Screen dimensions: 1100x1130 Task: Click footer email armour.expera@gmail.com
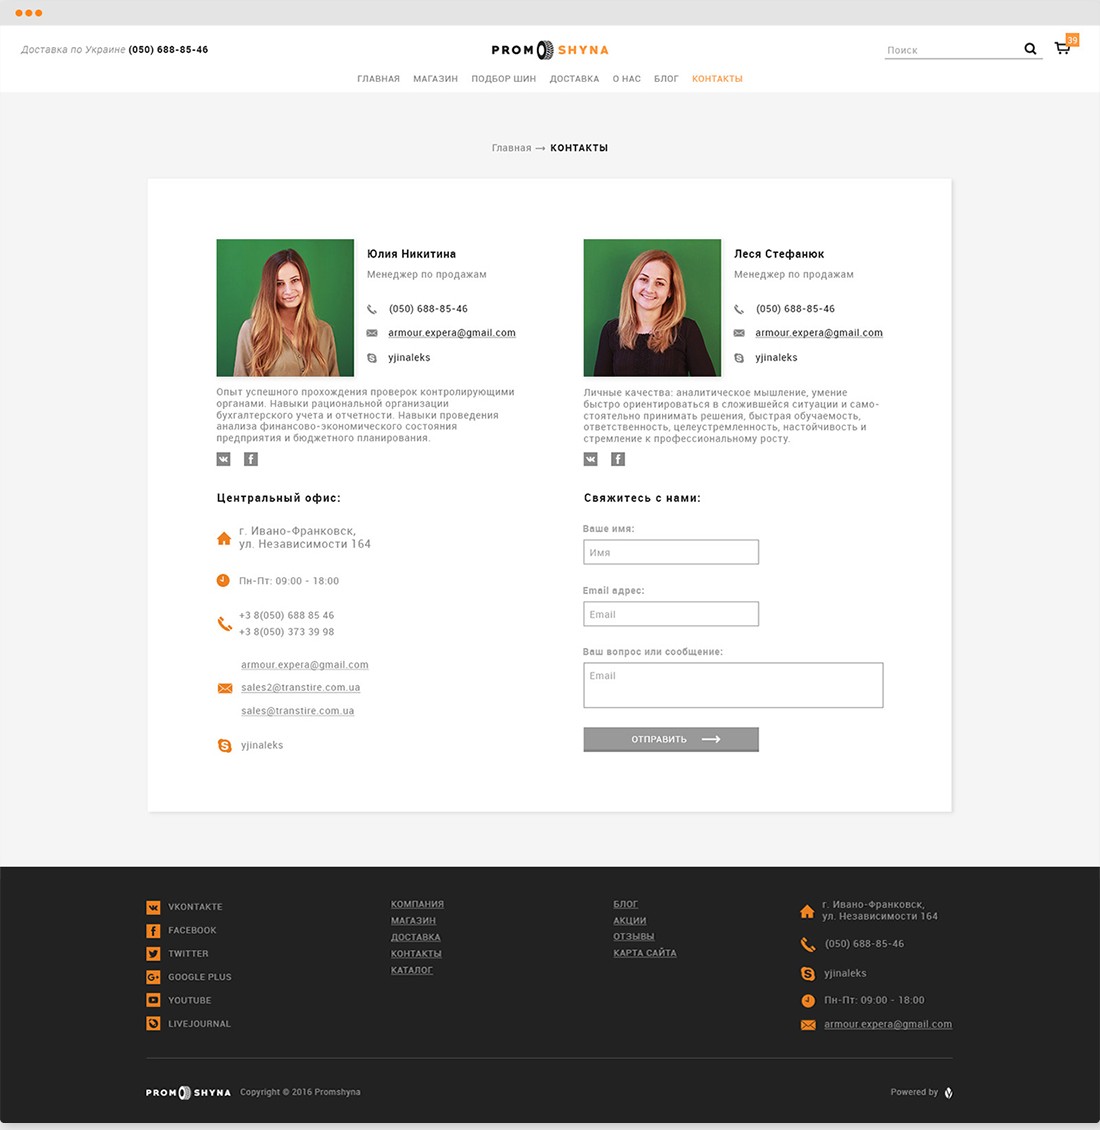click(x=888, y=1024)
